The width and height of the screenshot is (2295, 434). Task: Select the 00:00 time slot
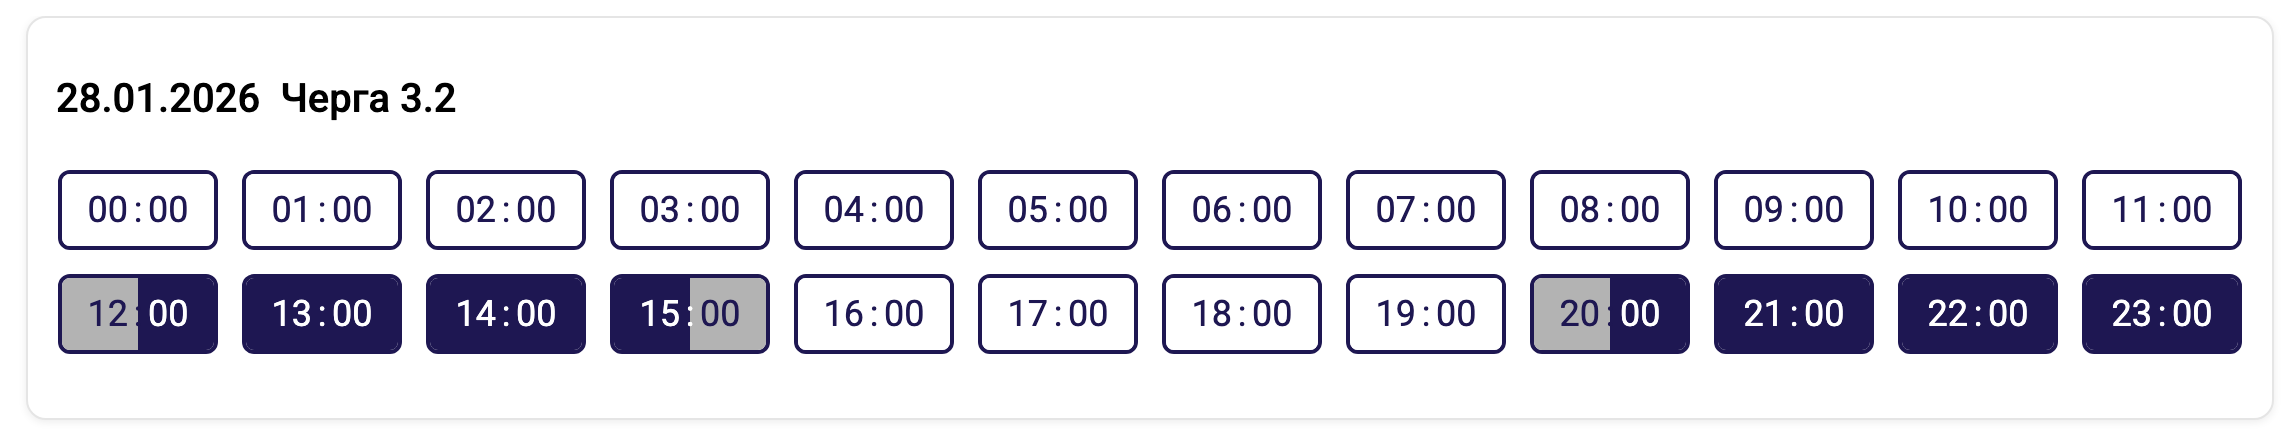[138, 210]
